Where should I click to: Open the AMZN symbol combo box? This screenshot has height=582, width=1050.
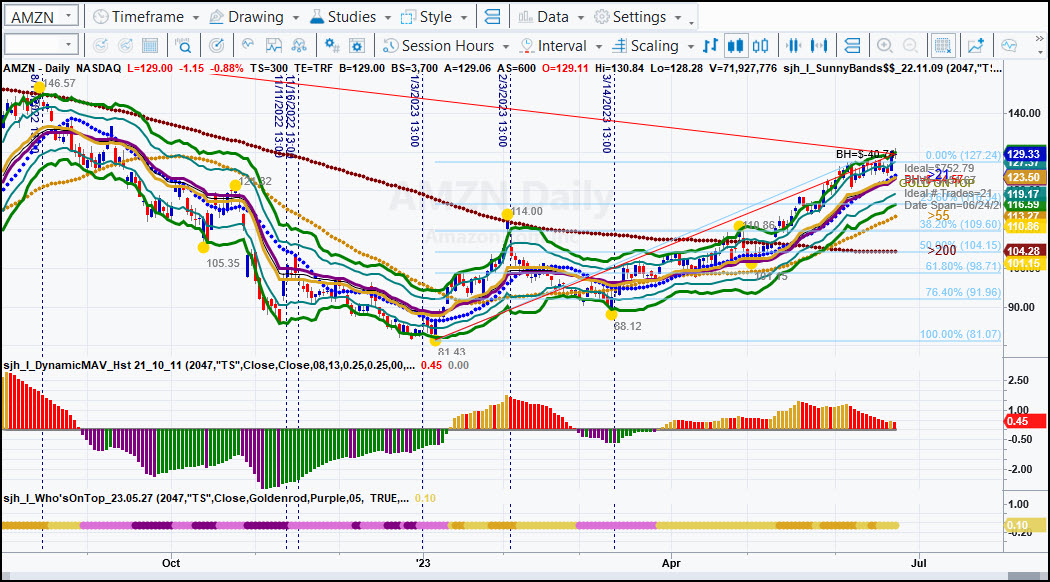42,16
